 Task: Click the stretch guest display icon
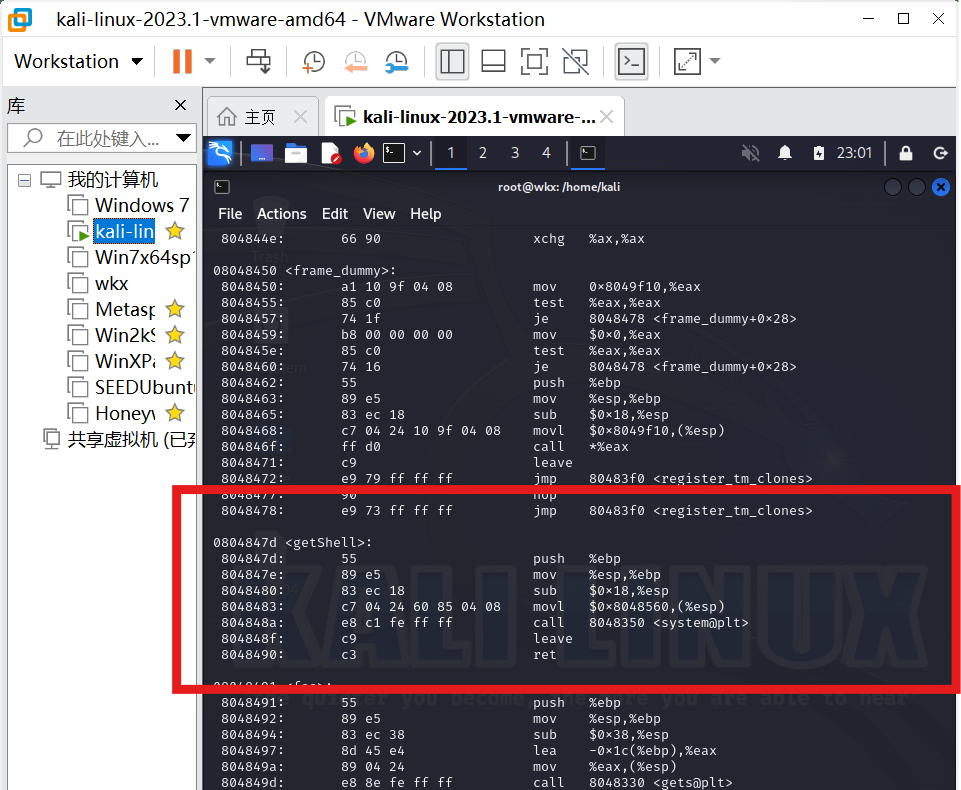(x=687, y=61)
